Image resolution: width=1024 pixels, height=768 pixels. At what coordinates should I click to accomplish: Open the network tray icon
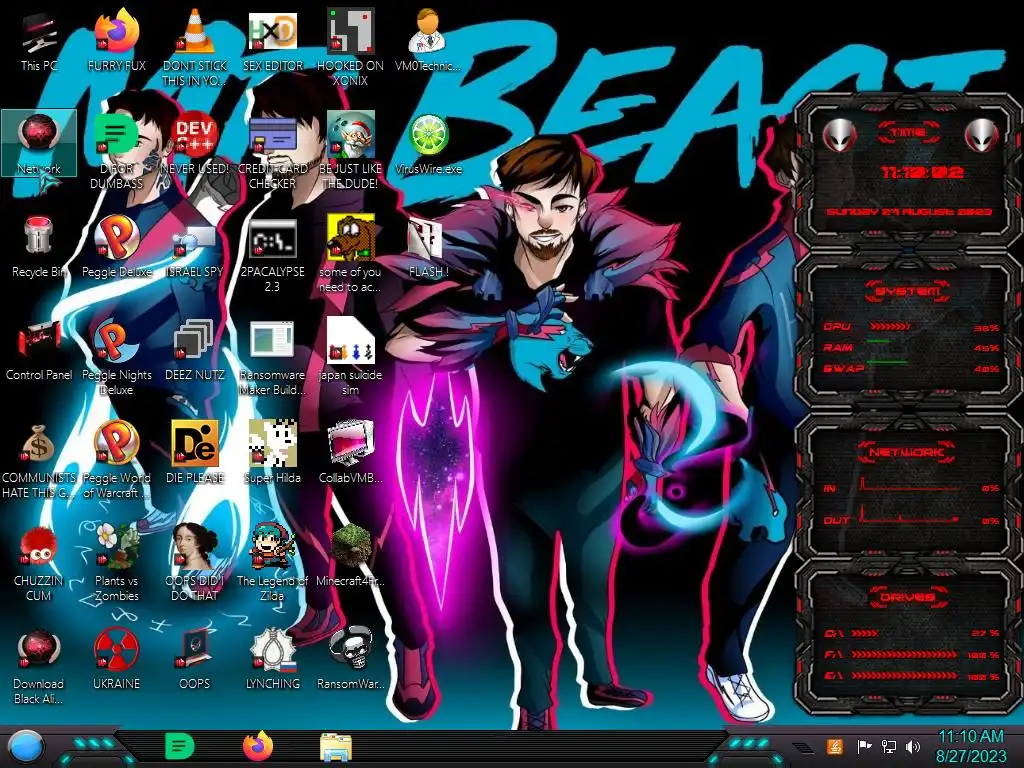pyautogui.click(x=889, y=746)
